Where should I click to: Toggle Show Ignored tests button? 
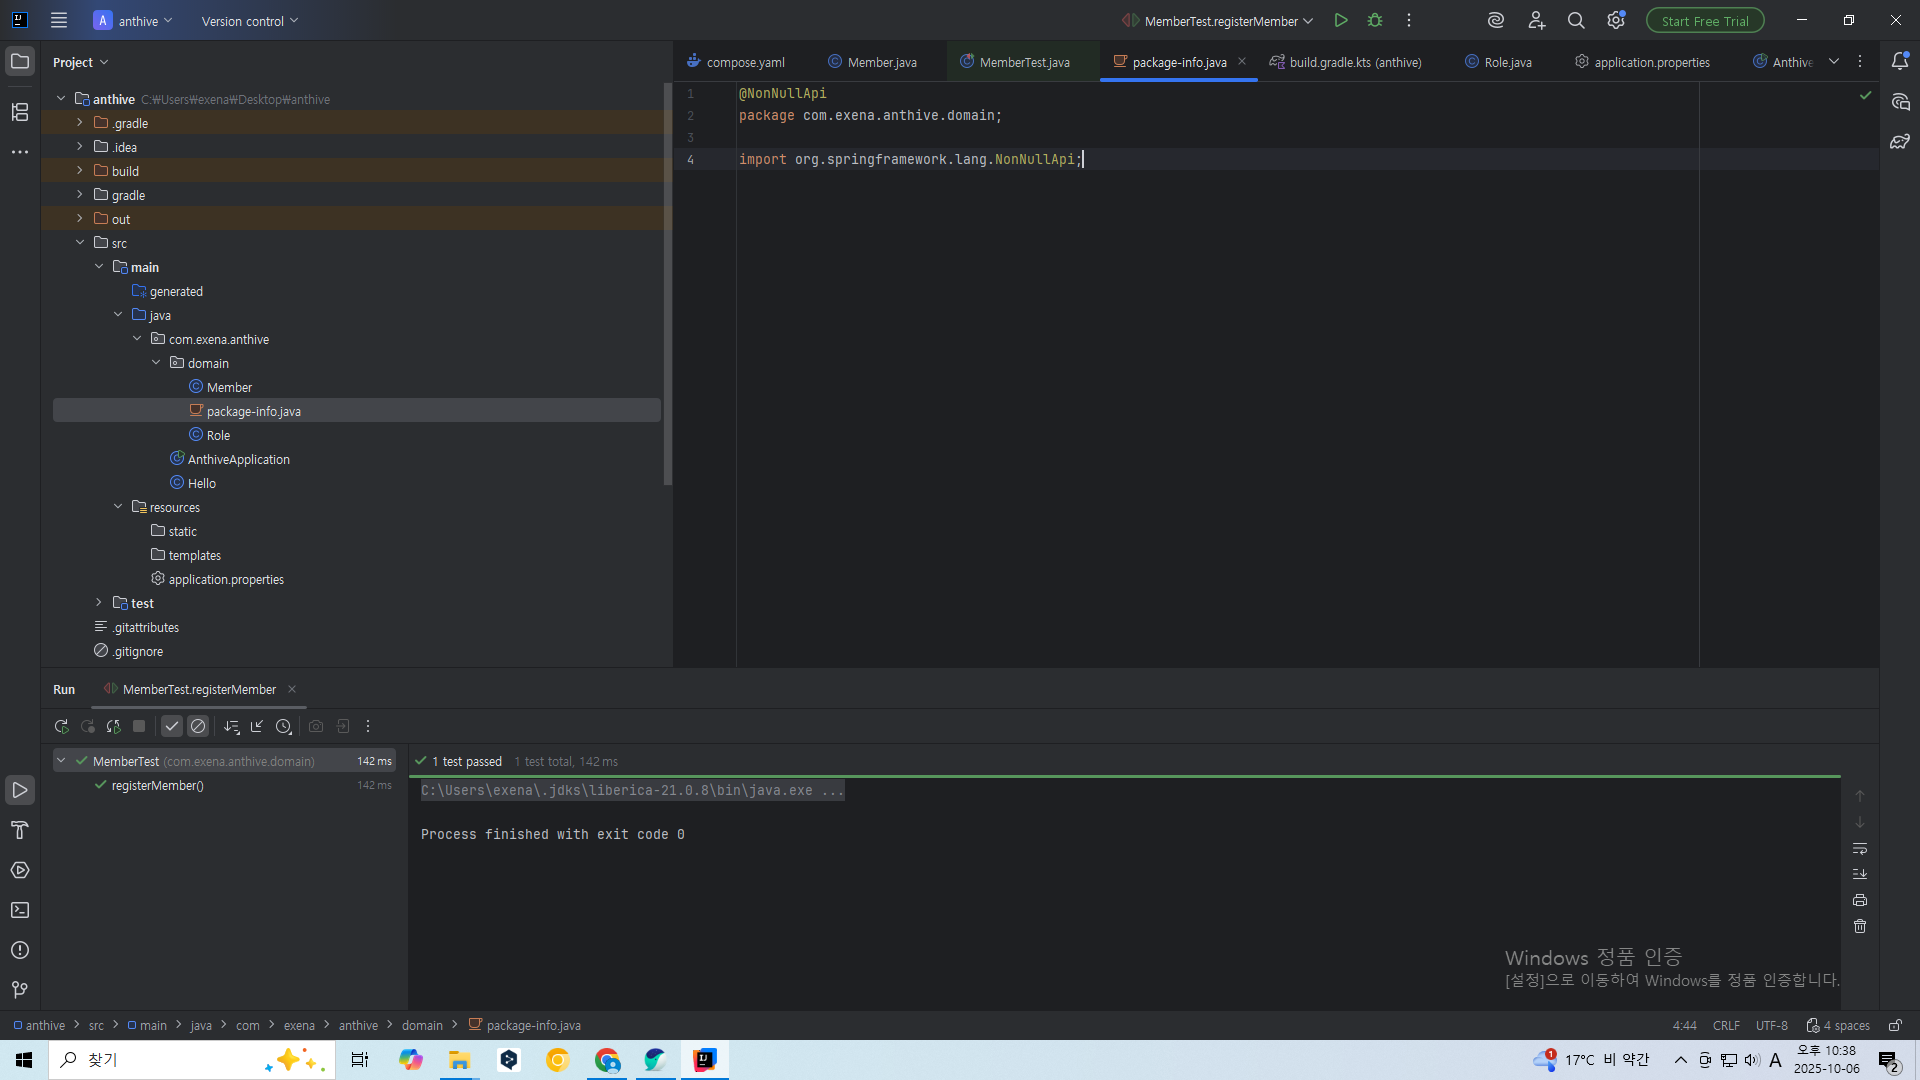point(198,727)
